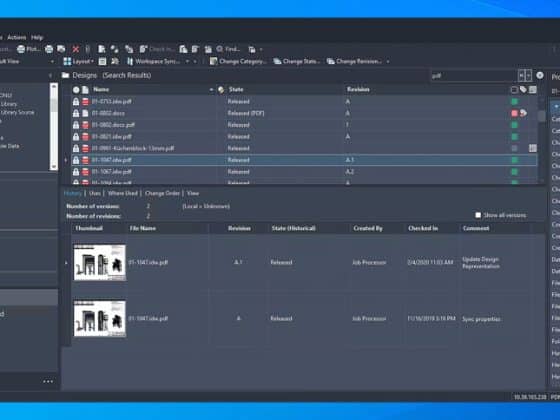Click the Update Design Representation comment
The width and height of the screenshot is (560, 420).
click(x=481, y=262)
